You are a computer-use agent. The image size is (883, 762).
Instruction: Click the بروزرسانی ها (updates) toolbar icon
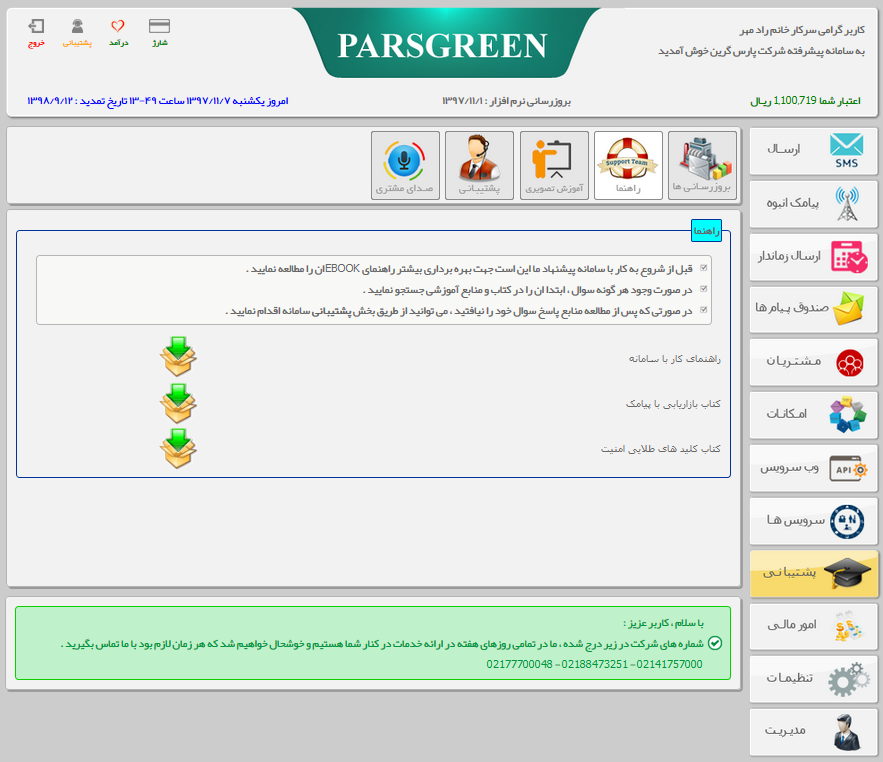coord(700,164)
